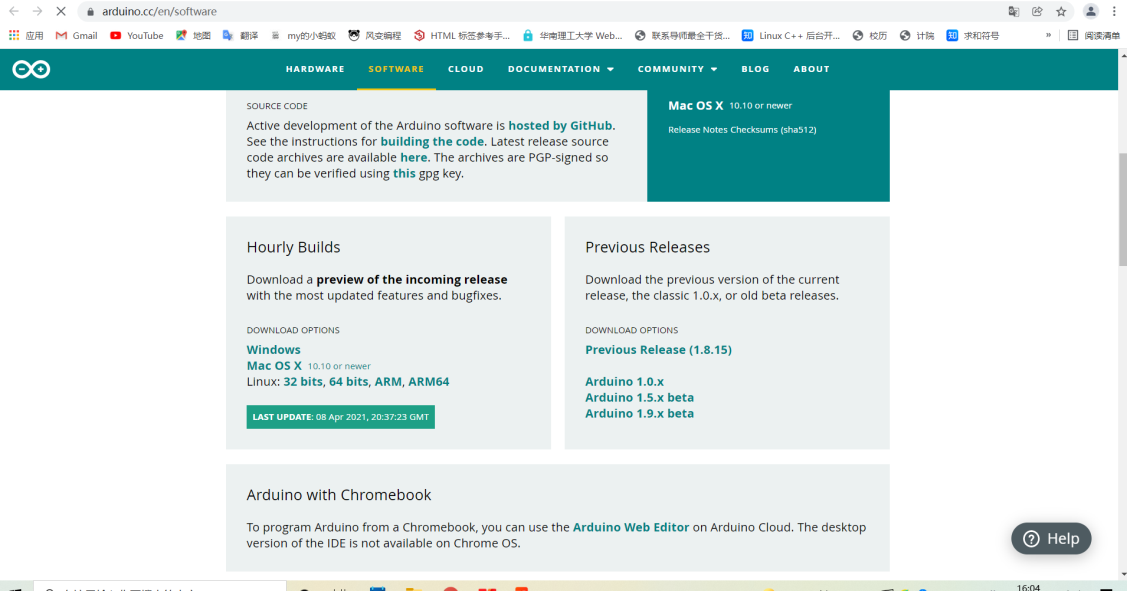This screenshot has width=1127, height=591.
Task: Open the Blog nav item
Action: (755, 69)
